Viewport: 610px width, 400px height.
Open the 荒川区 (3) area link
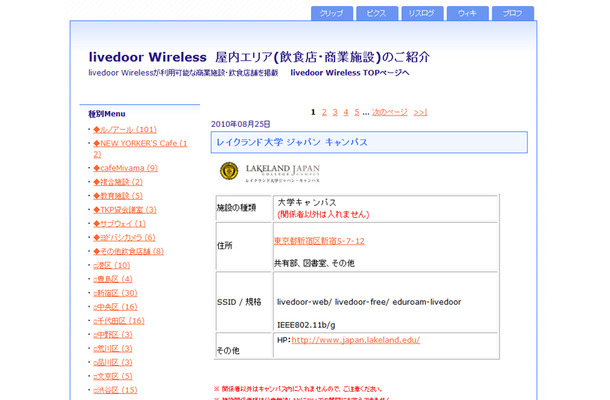coord(113,349)
